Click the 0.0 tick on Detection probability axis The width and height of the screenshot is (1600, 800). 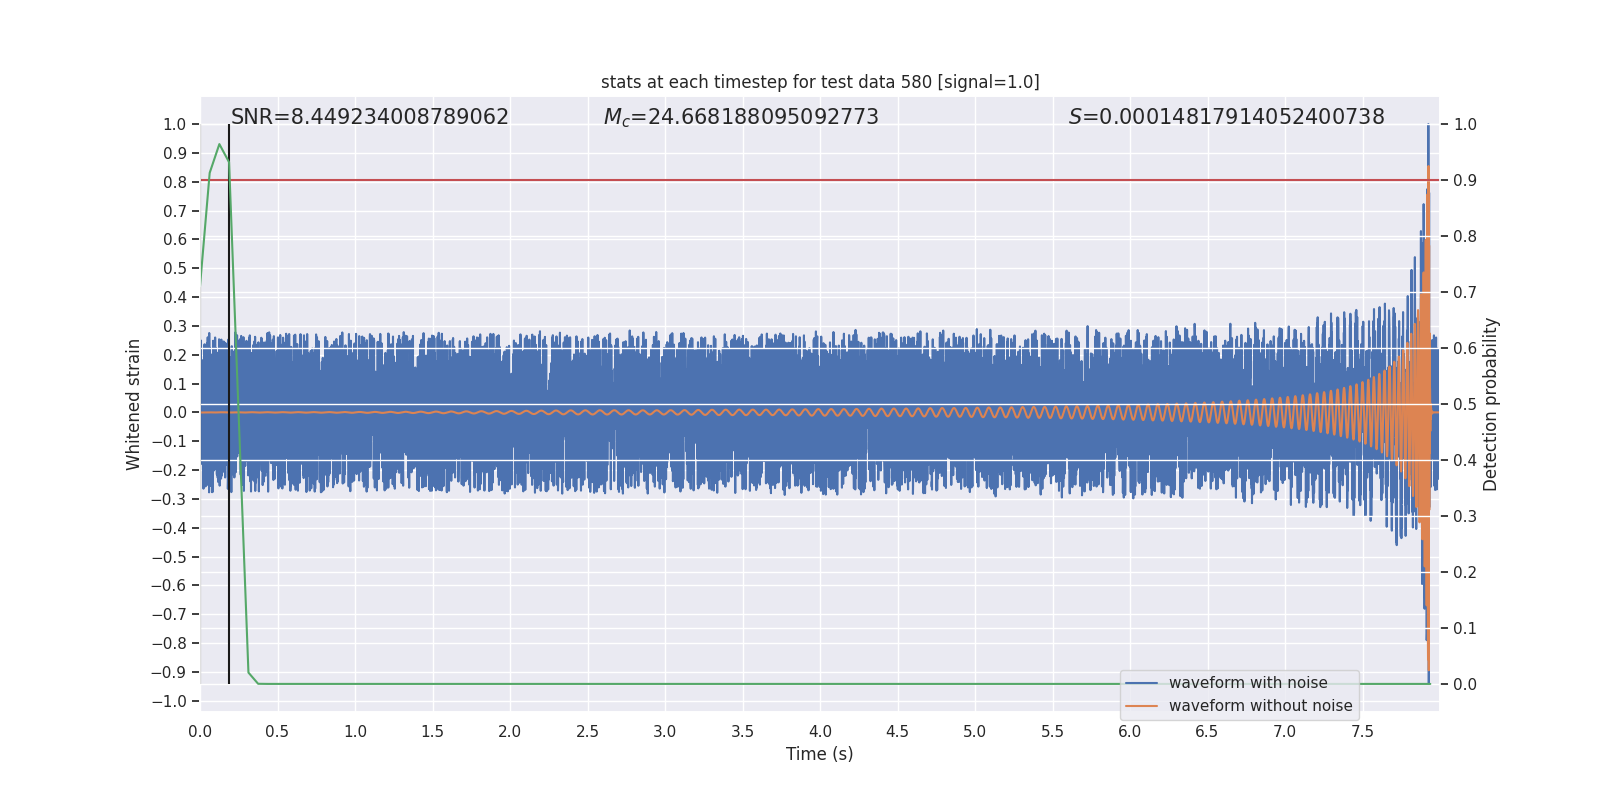pyautogui.click(x=1465, y=685)
